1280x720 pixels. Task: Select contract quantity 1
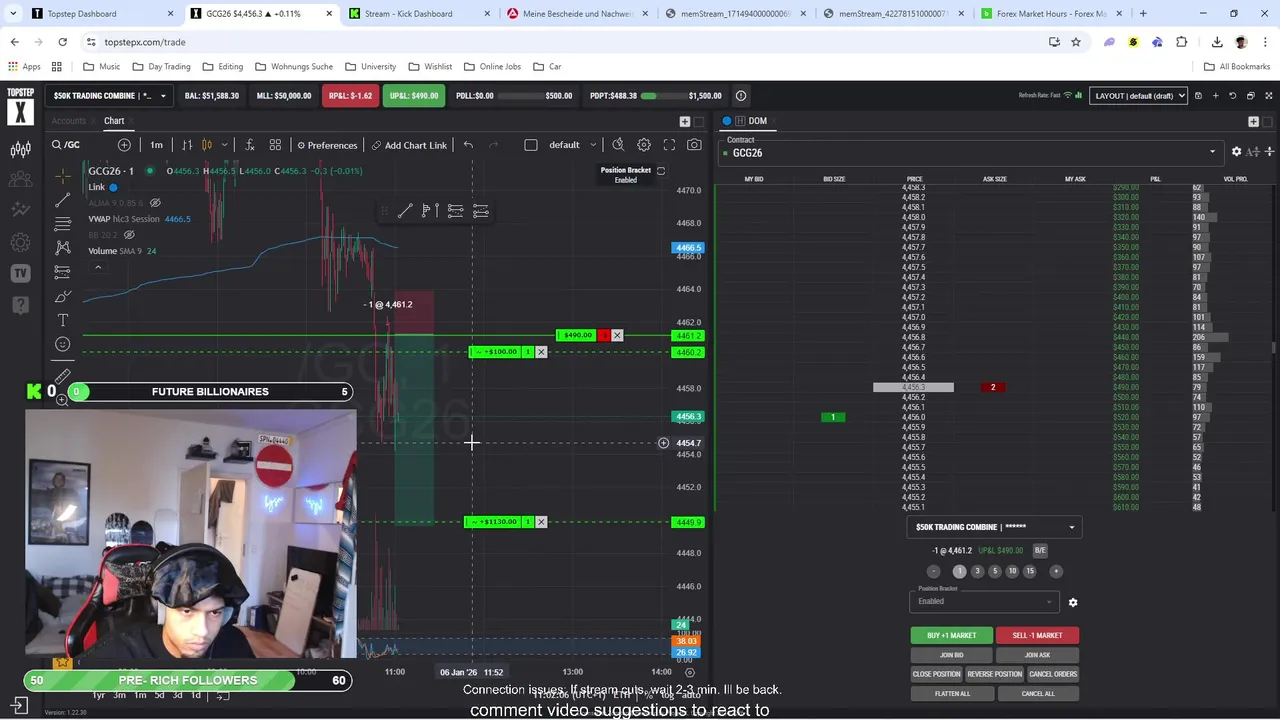959,571
